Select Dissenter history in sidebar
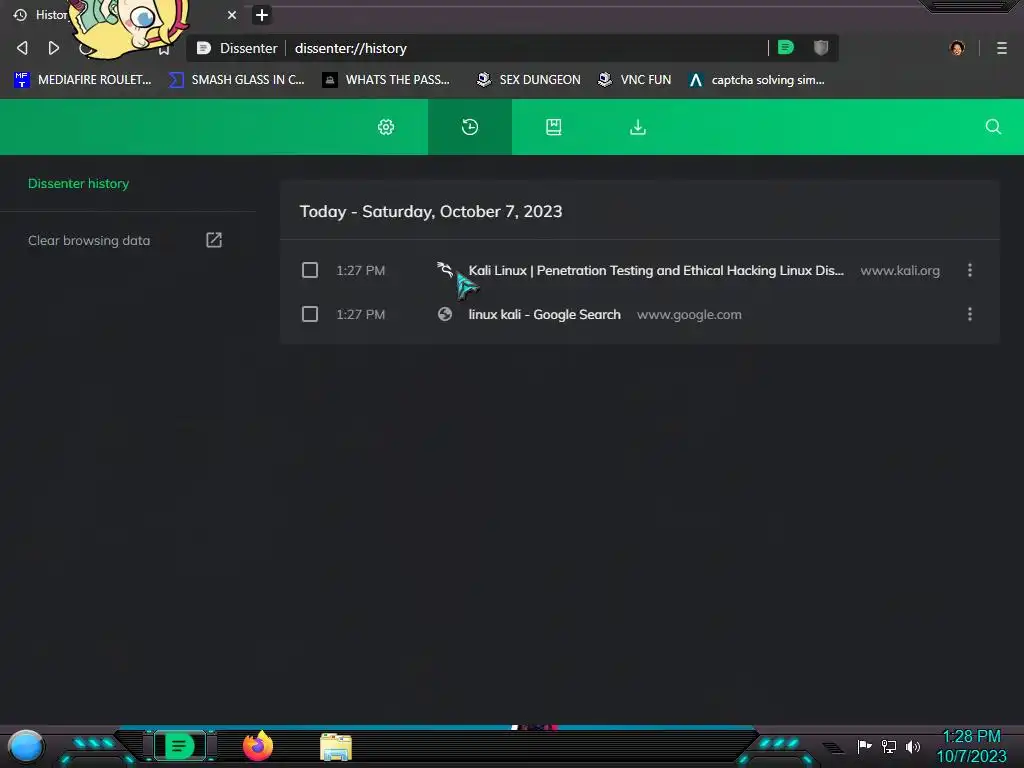 click(78, 184)
